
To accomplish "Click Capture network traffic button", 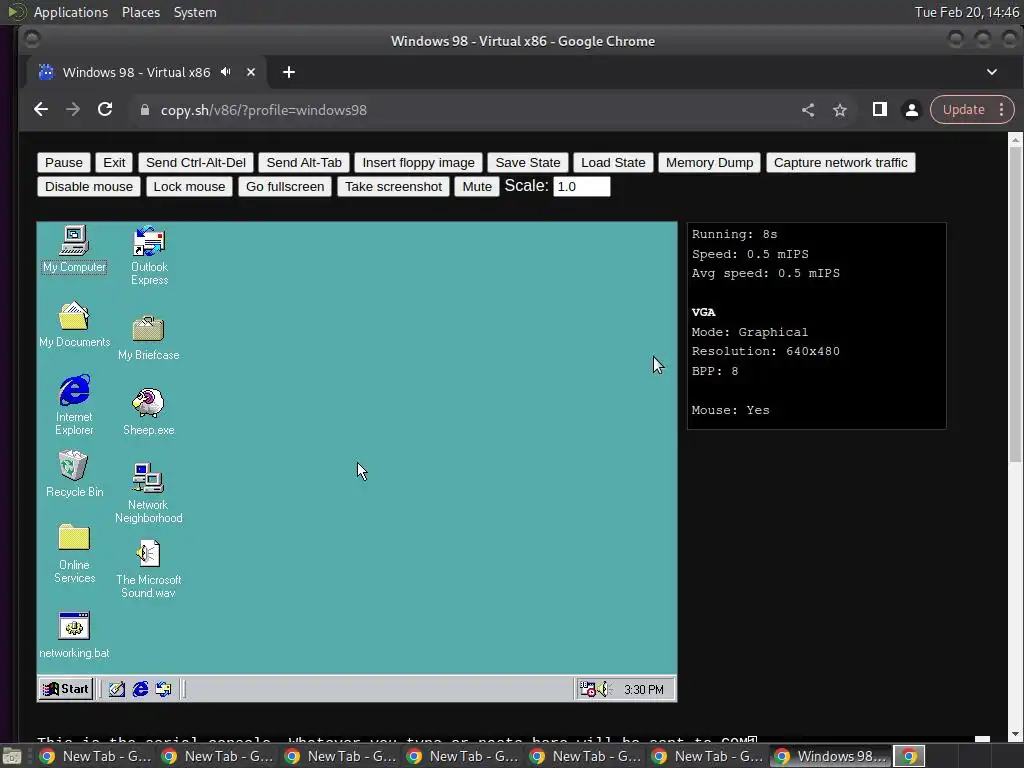I will coord(840,163).
